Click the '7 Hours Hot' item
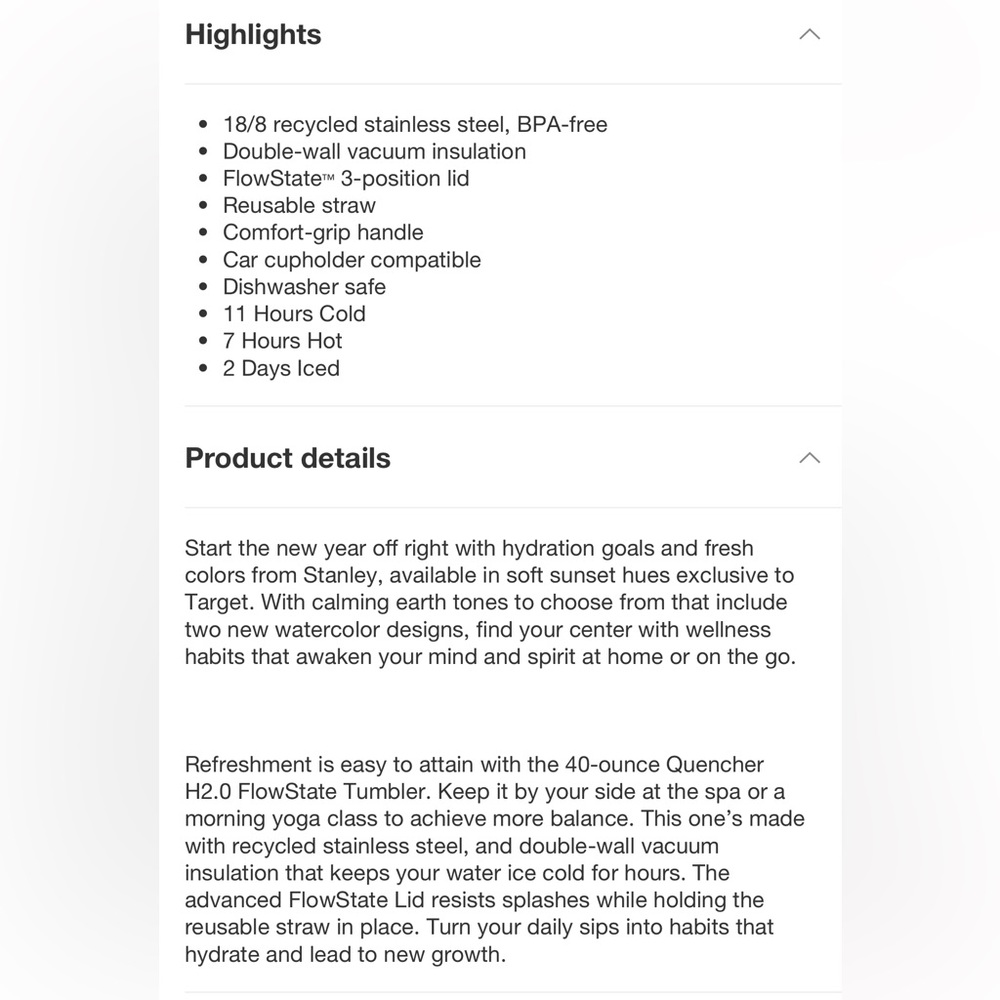The width and height of the screenshot is (1000, 1000). coord(283,341)
